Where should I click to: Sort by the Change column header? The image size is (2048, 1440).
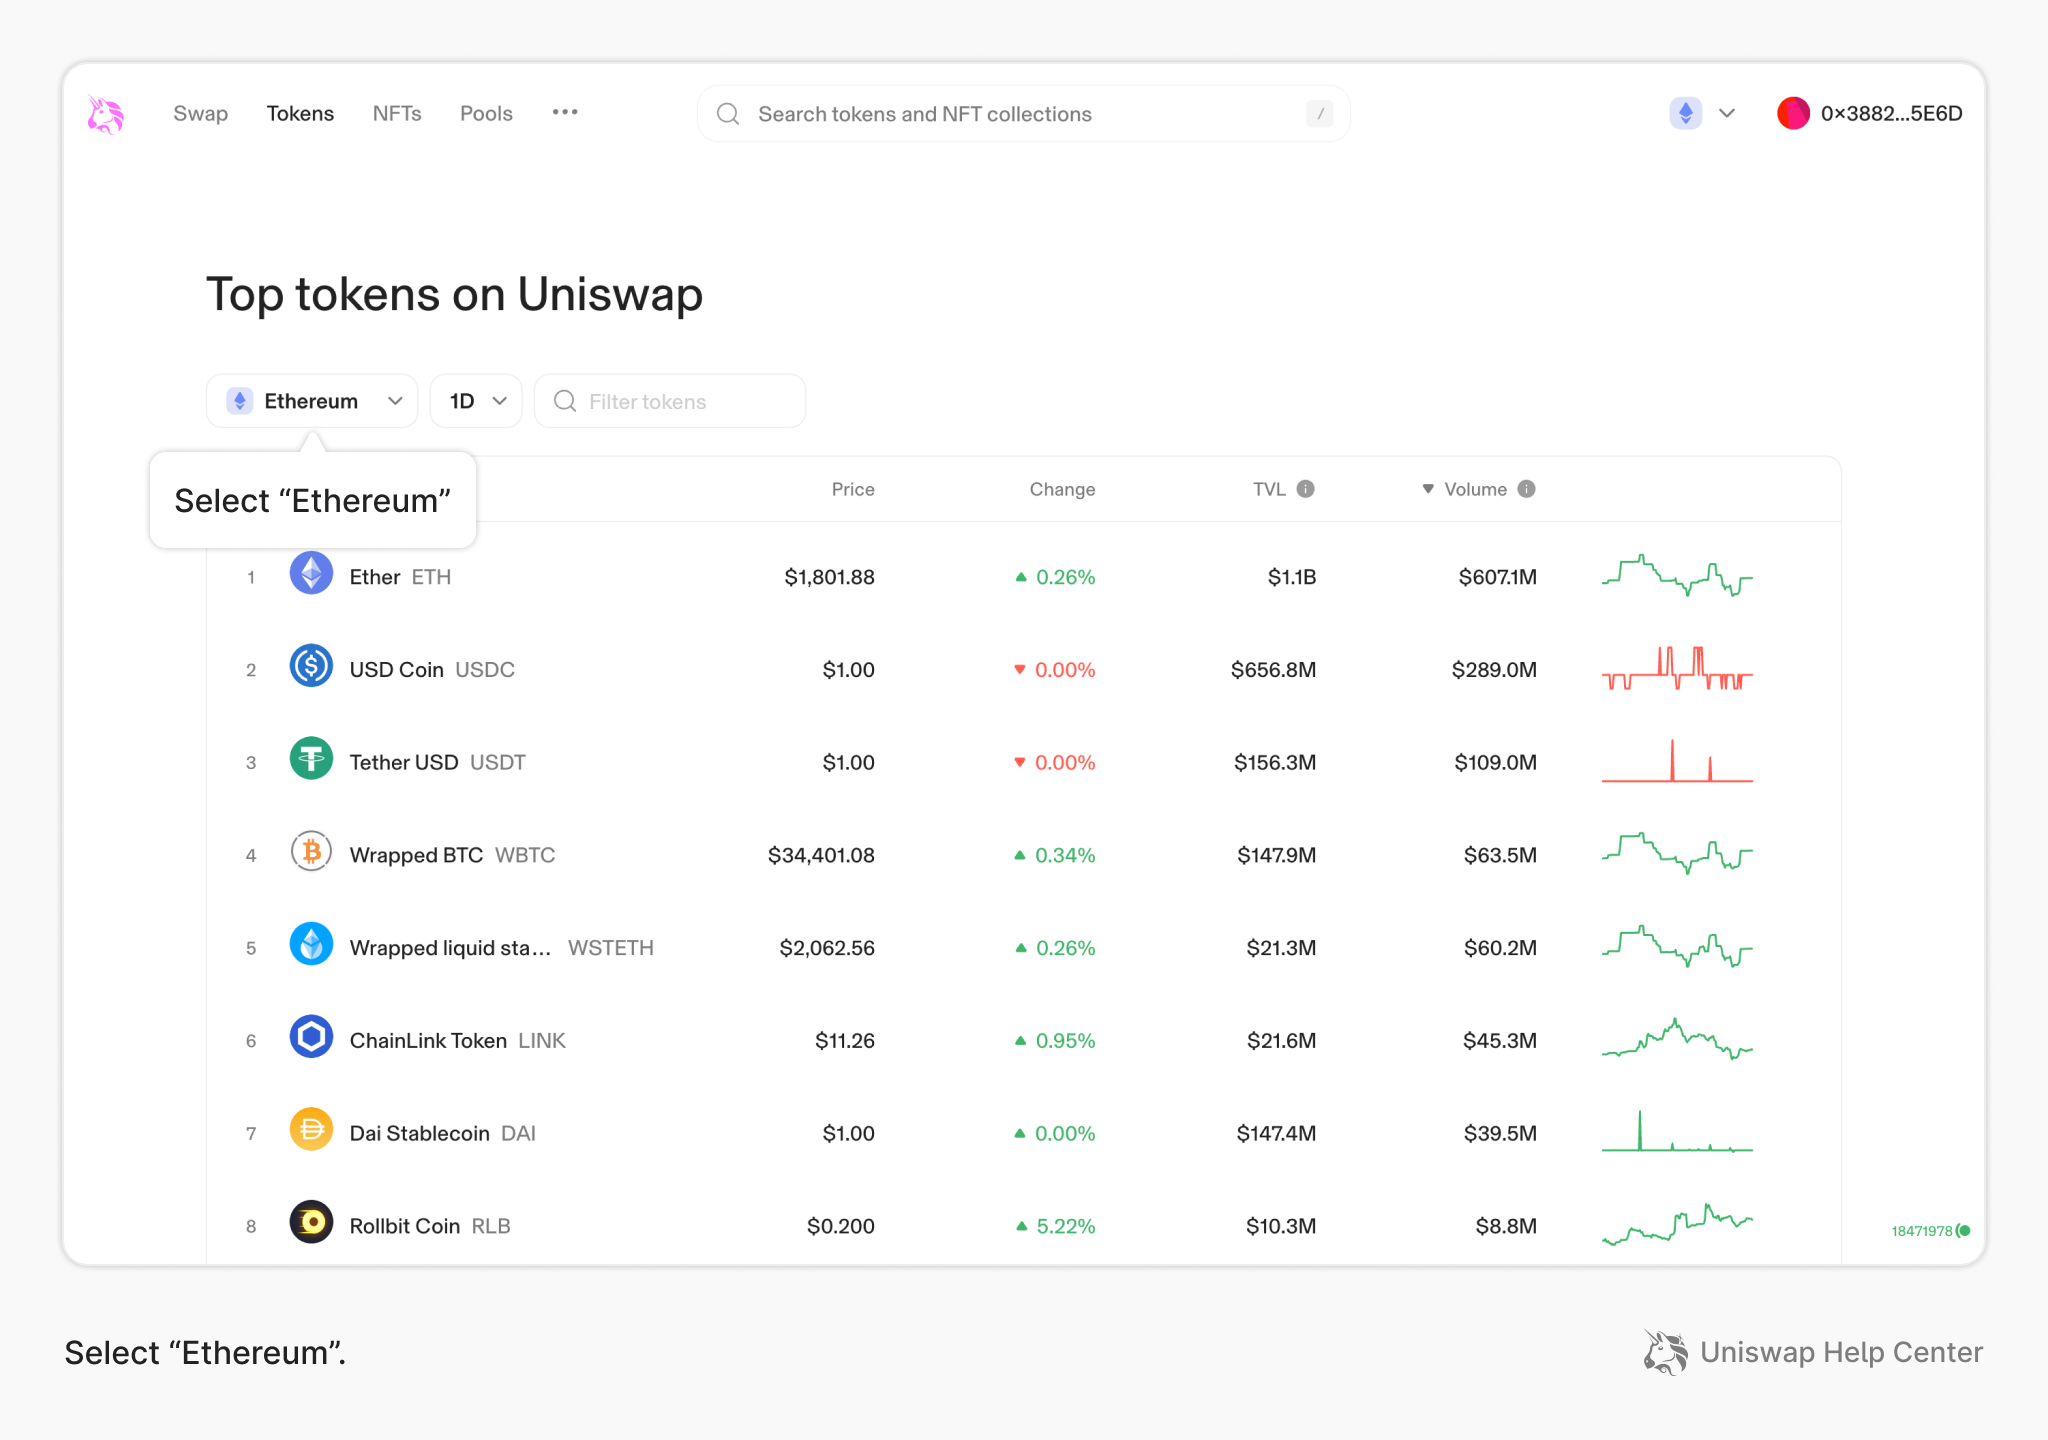(x=1062, y=489)
